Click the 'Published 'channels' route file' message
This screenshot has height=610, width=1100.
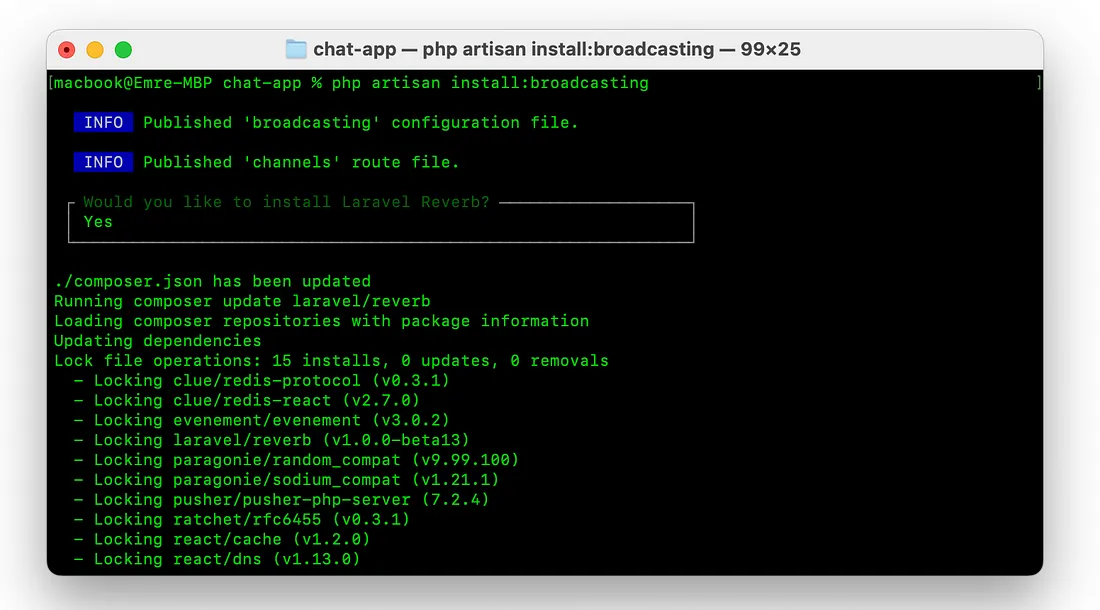(x=301, y=162)
